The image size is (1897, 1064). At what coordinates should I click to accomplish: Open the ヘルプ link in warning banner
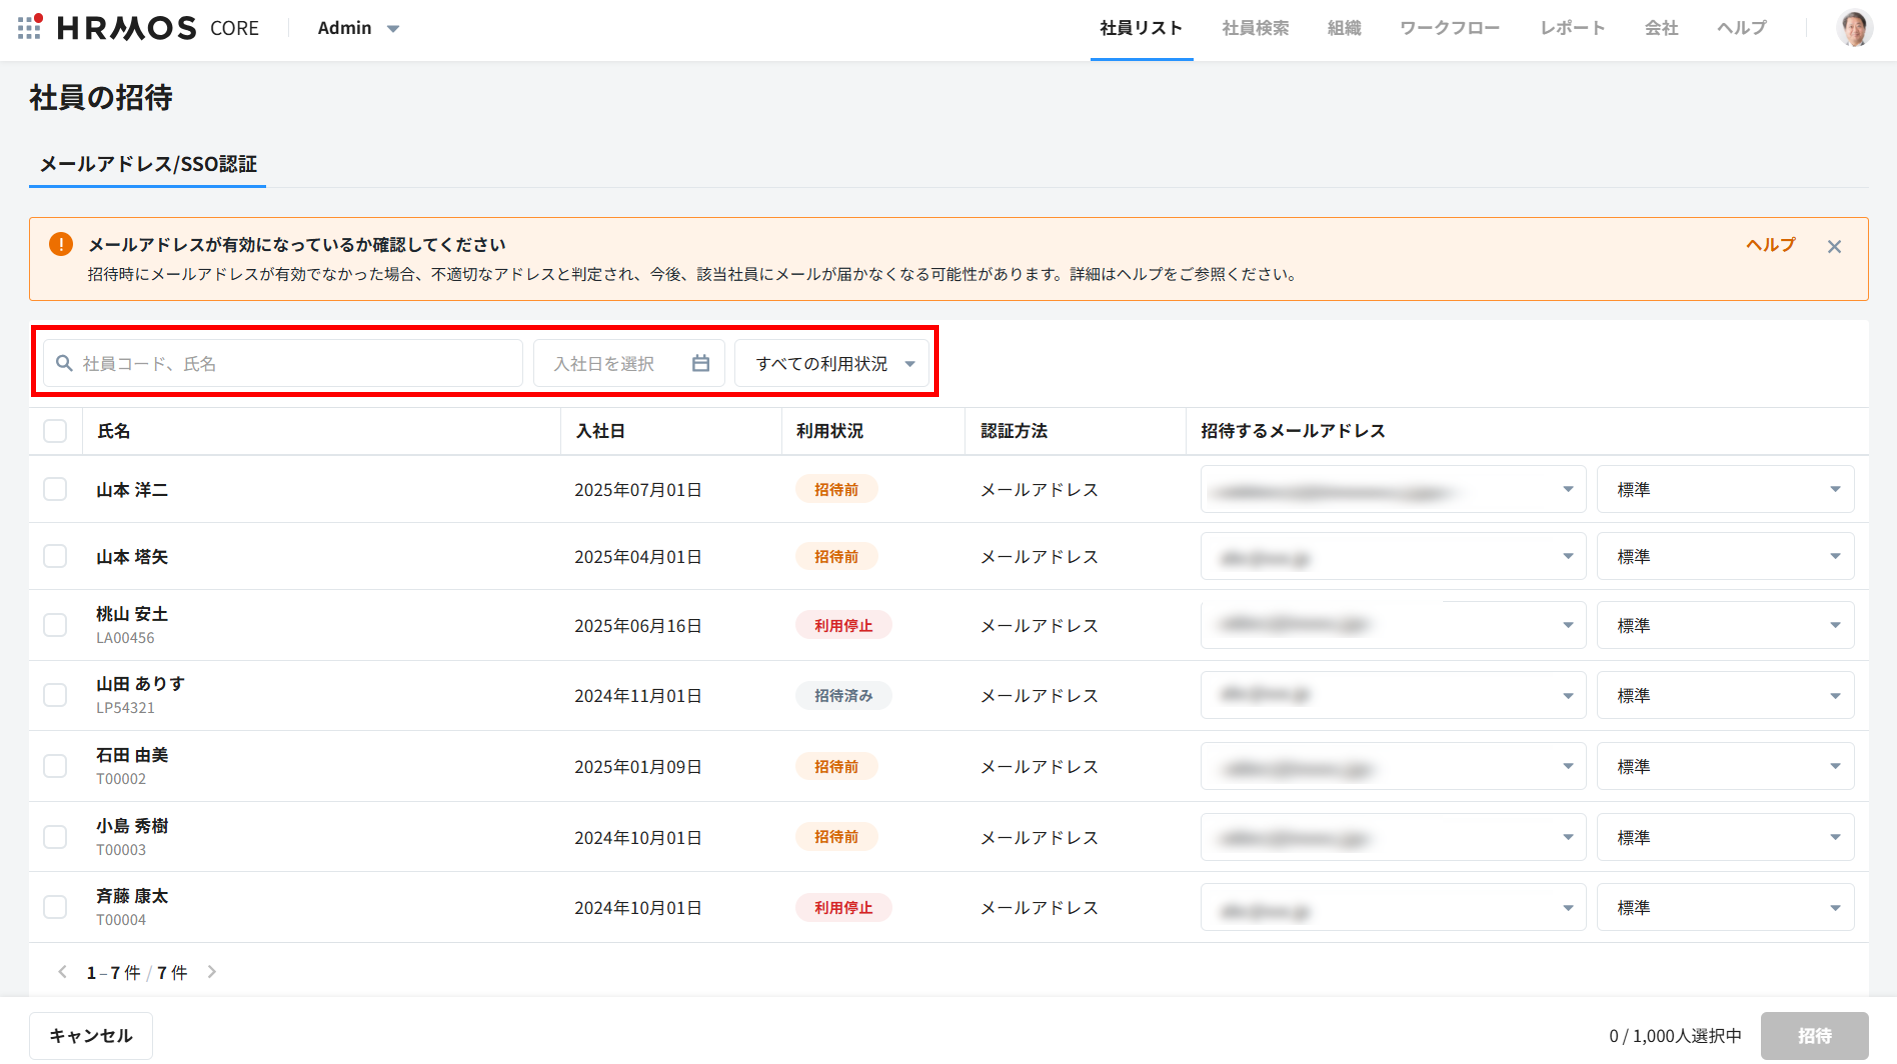[x=1770, y=245]
